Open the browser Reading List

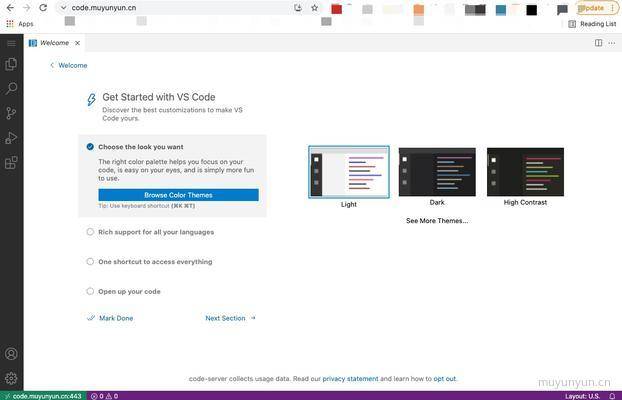pyautogui.click(x=592, y=24)
